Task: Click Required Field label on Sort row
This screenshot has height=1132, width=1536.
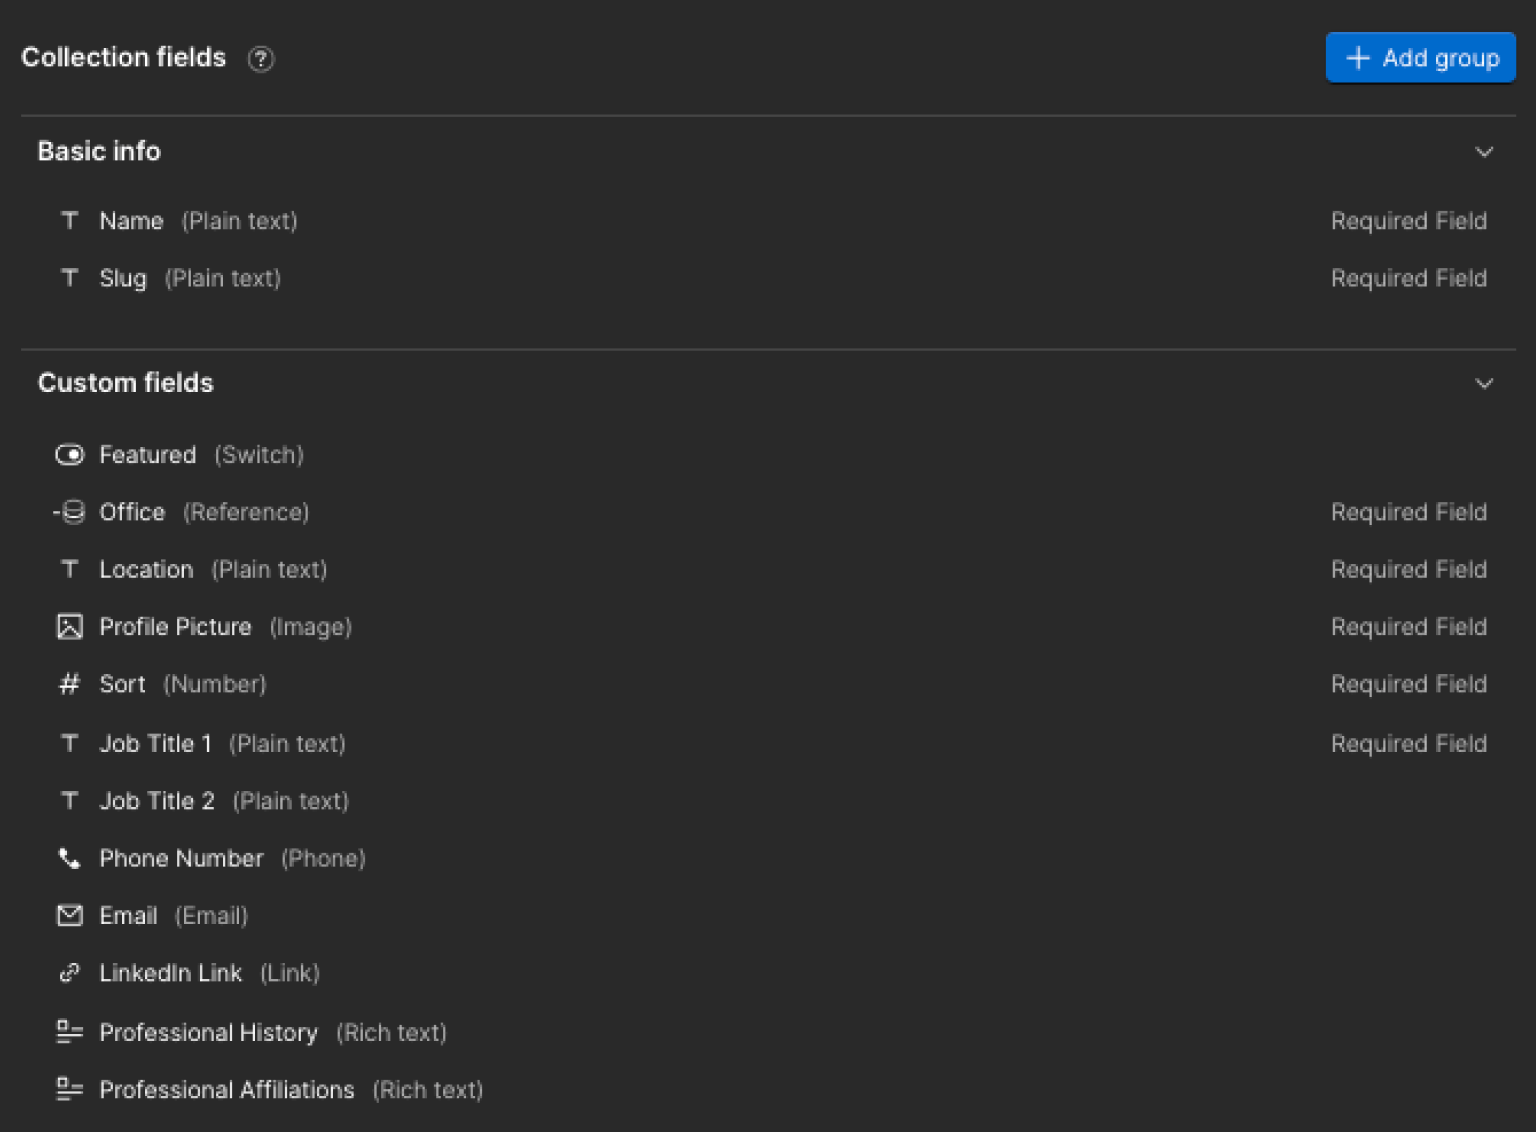Action: click(1409, 684)
